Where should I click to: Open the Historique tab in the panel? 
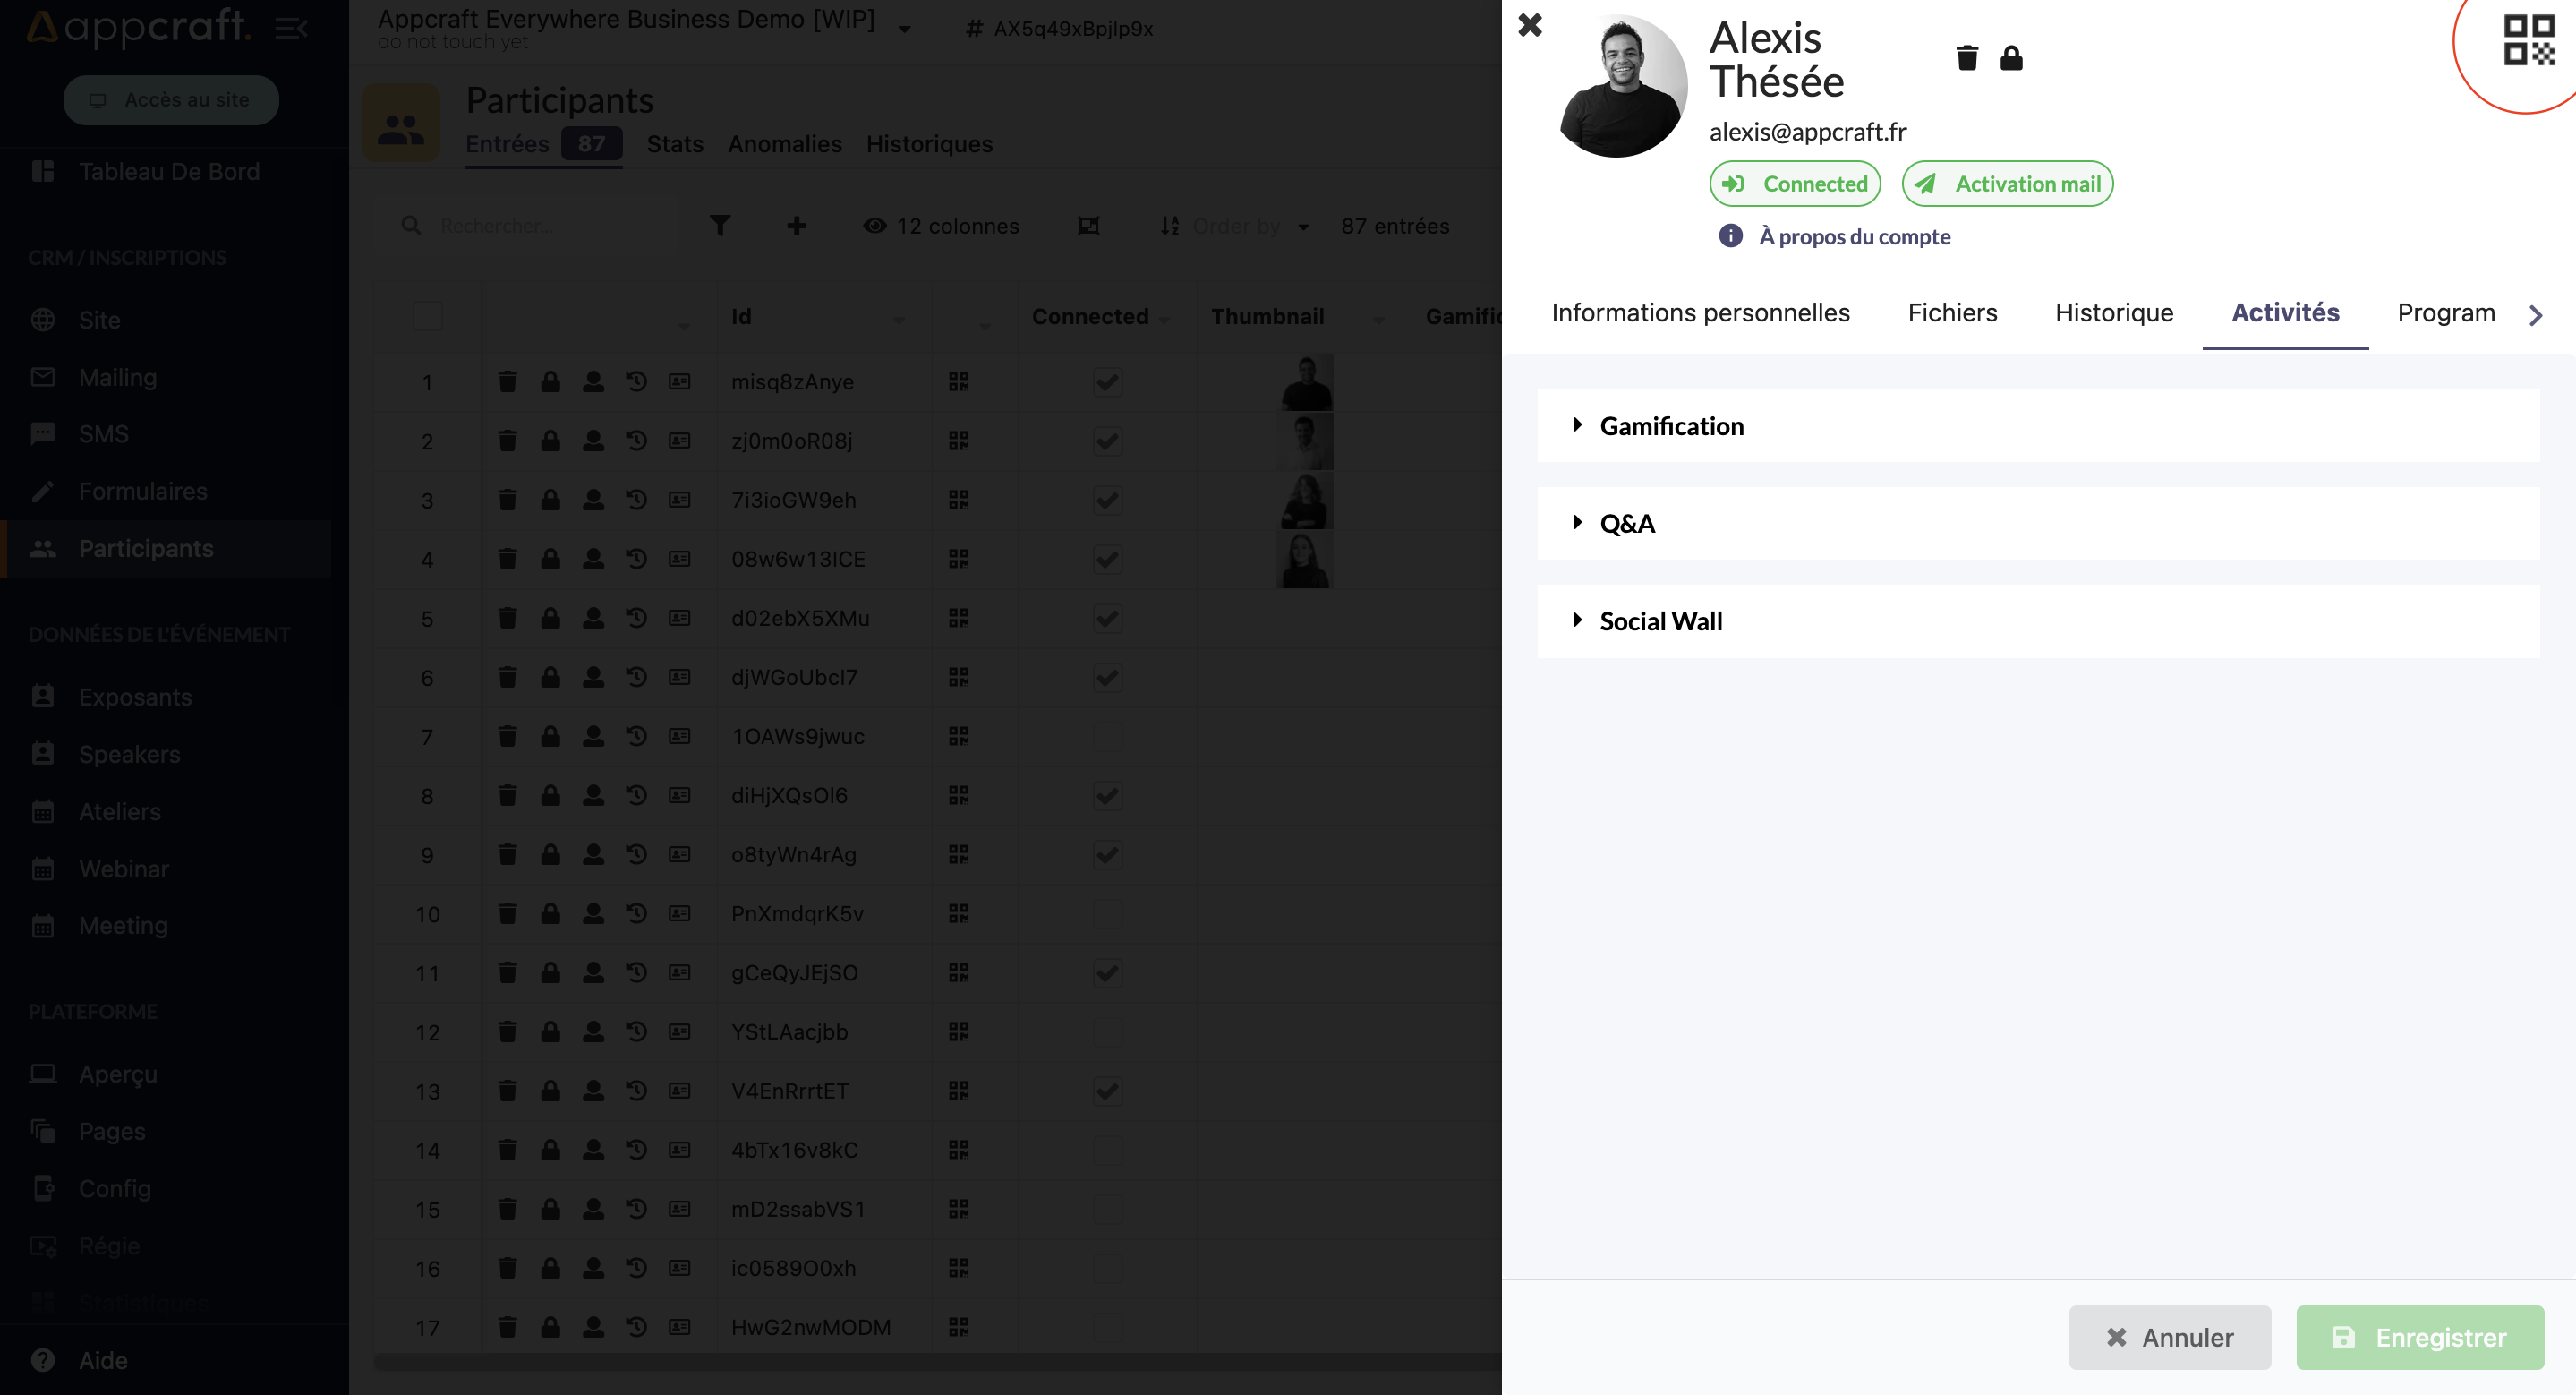(x=2114, y=313)
